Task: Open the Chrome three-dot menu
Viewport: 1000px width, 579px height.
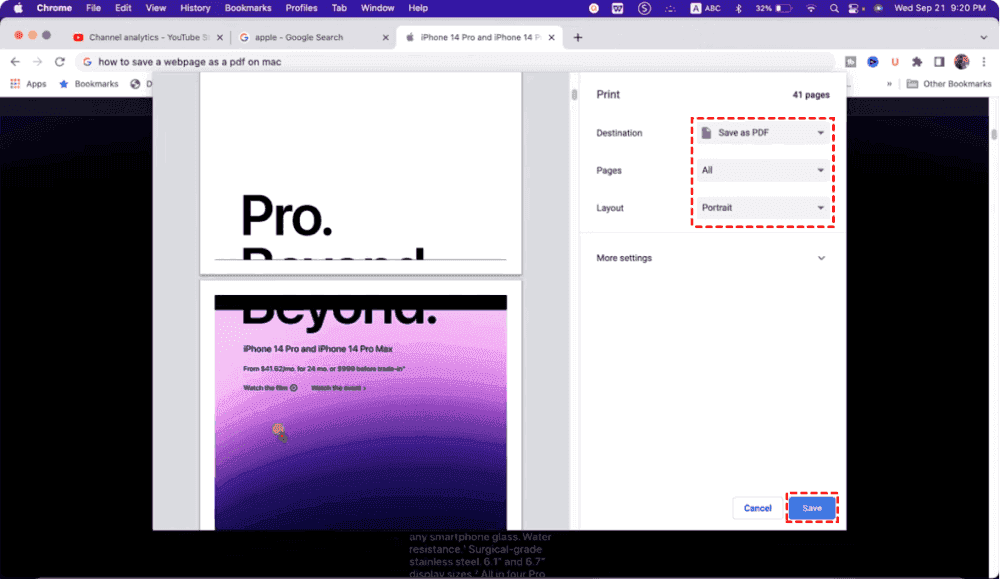Action: [x=984, y=62]
